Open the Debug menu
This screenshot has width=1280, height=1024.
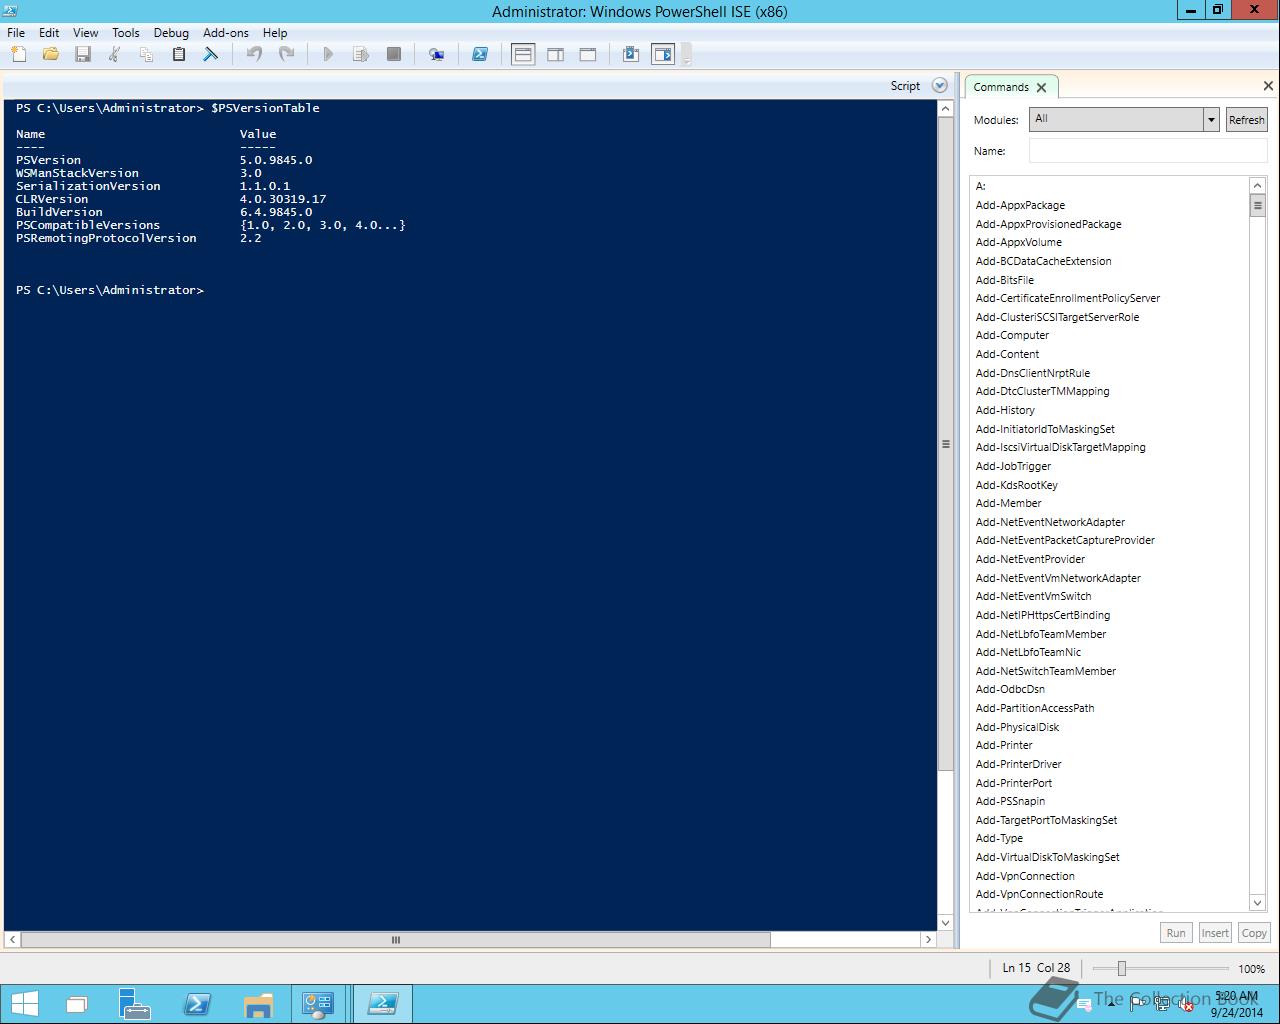click(171, 32)
